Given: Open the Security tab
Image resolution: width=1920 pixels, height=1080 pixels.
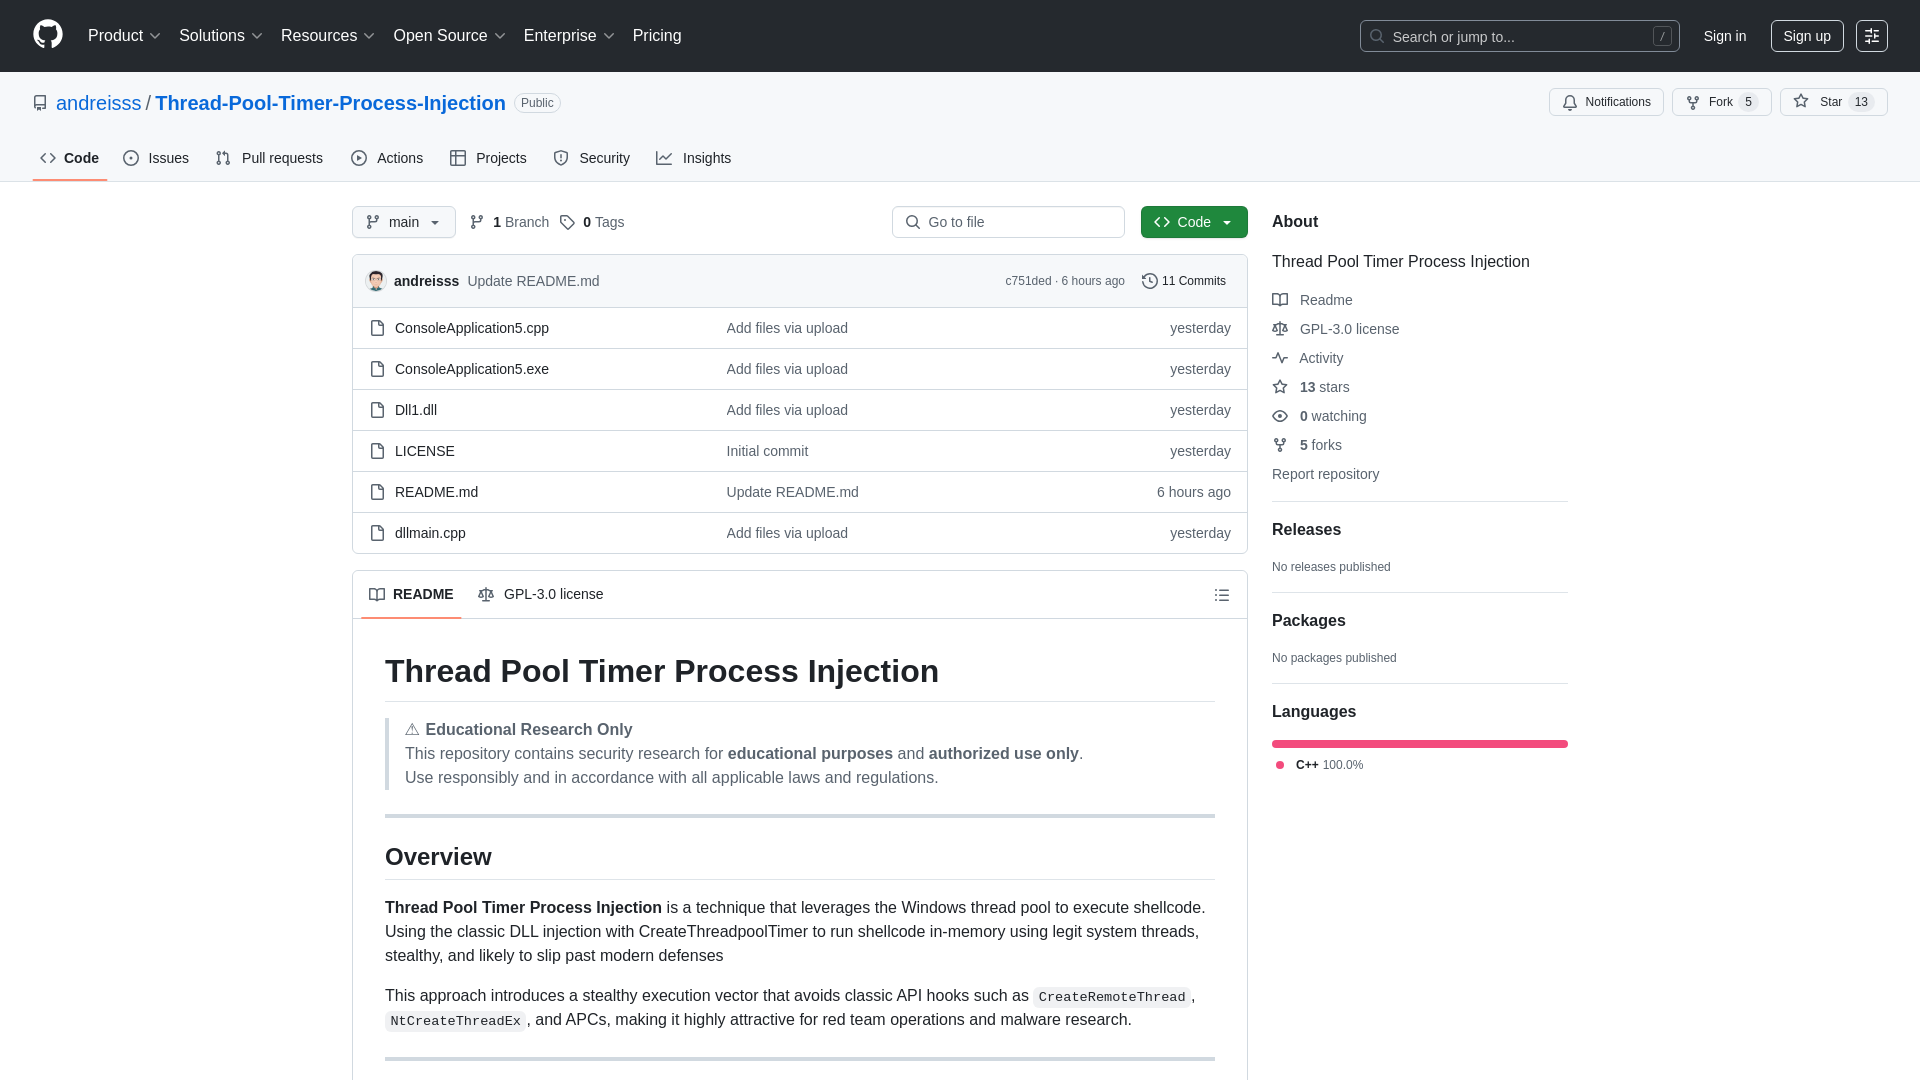Looking at the screenshot, I should [x=592, y=158].
